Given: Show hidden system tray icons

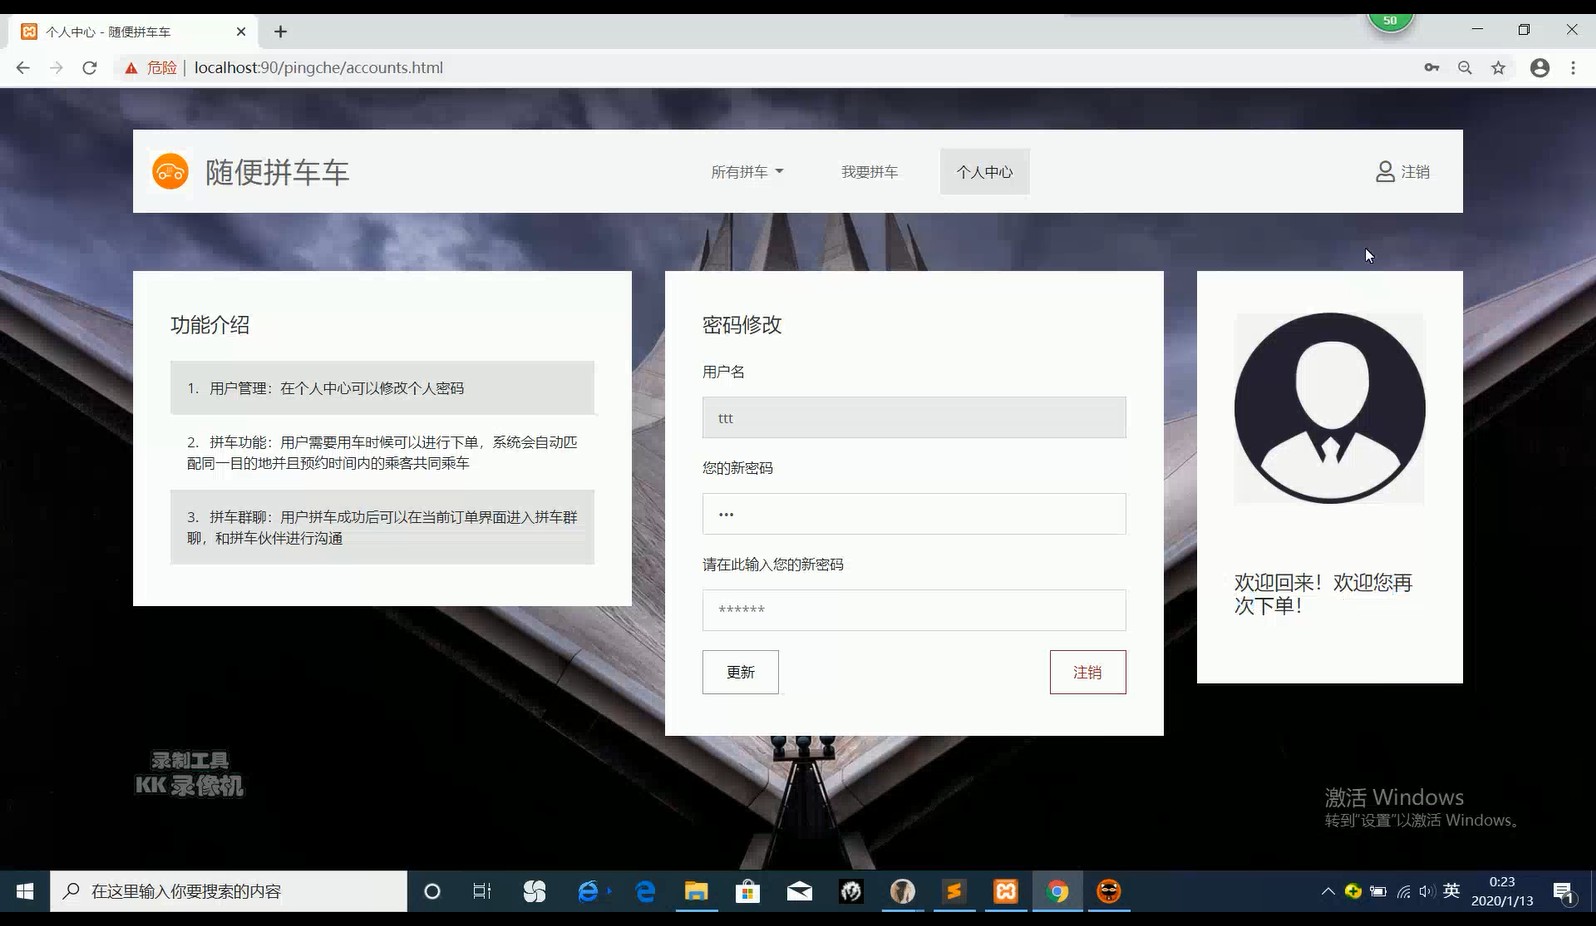Looking at the screenshot, I should (1328, 891).
